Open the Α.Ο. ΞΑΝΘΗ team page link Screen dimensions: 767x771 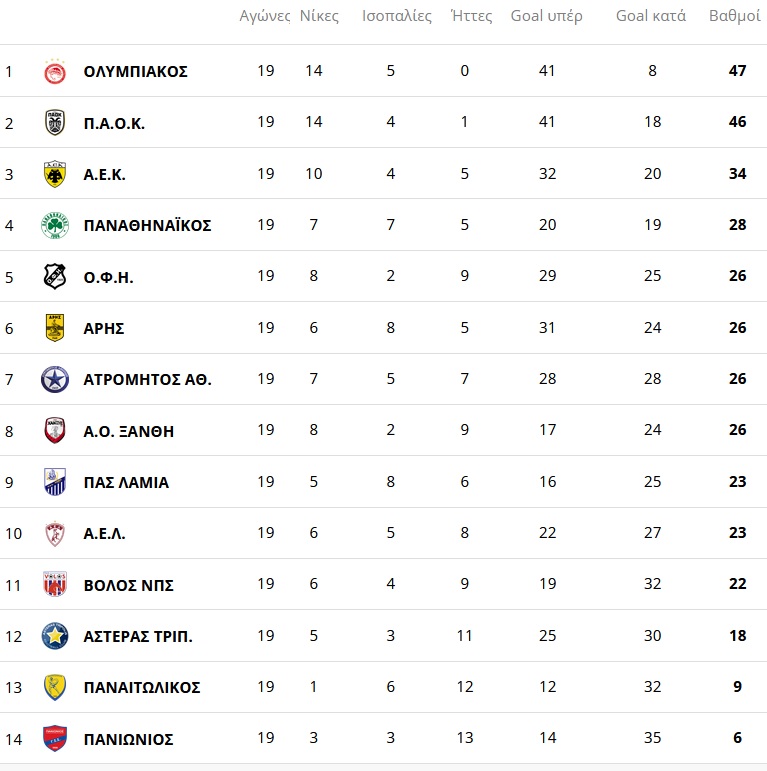click(x=129, y=432)
